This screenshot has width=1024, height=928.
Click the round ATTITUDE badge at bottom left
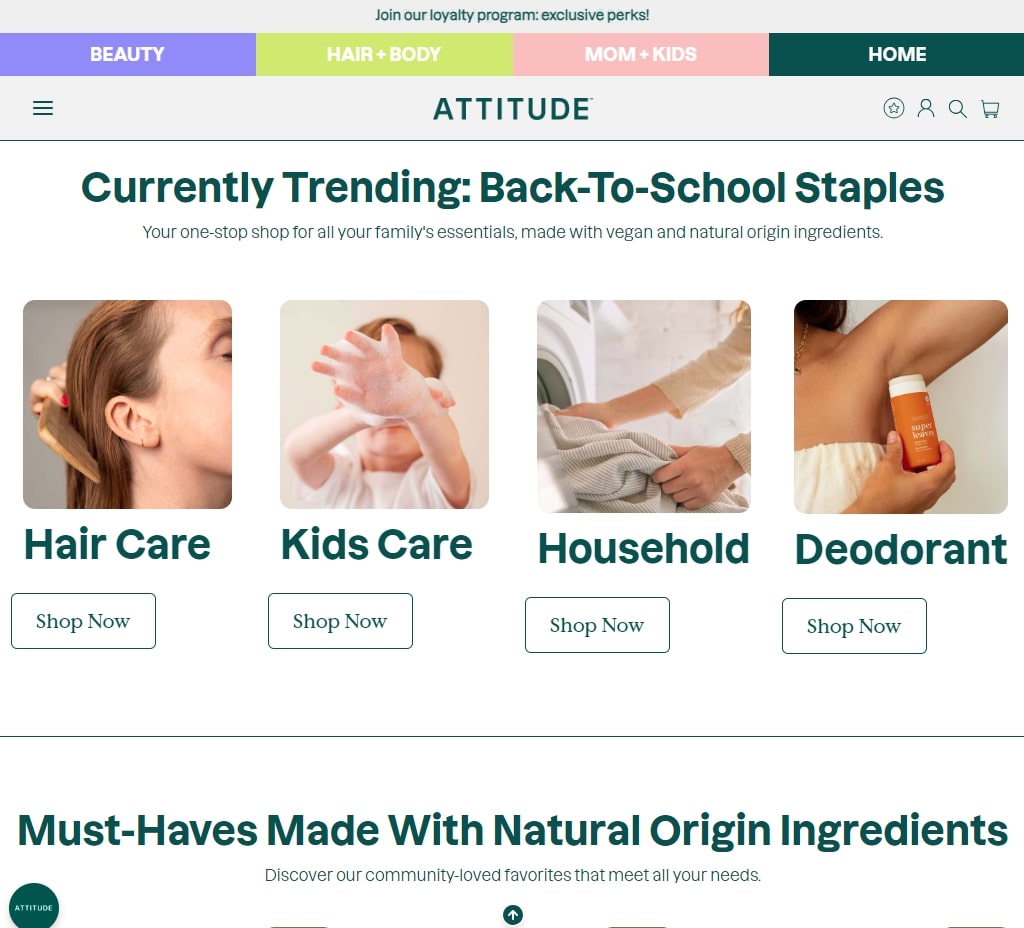[34, 907]
